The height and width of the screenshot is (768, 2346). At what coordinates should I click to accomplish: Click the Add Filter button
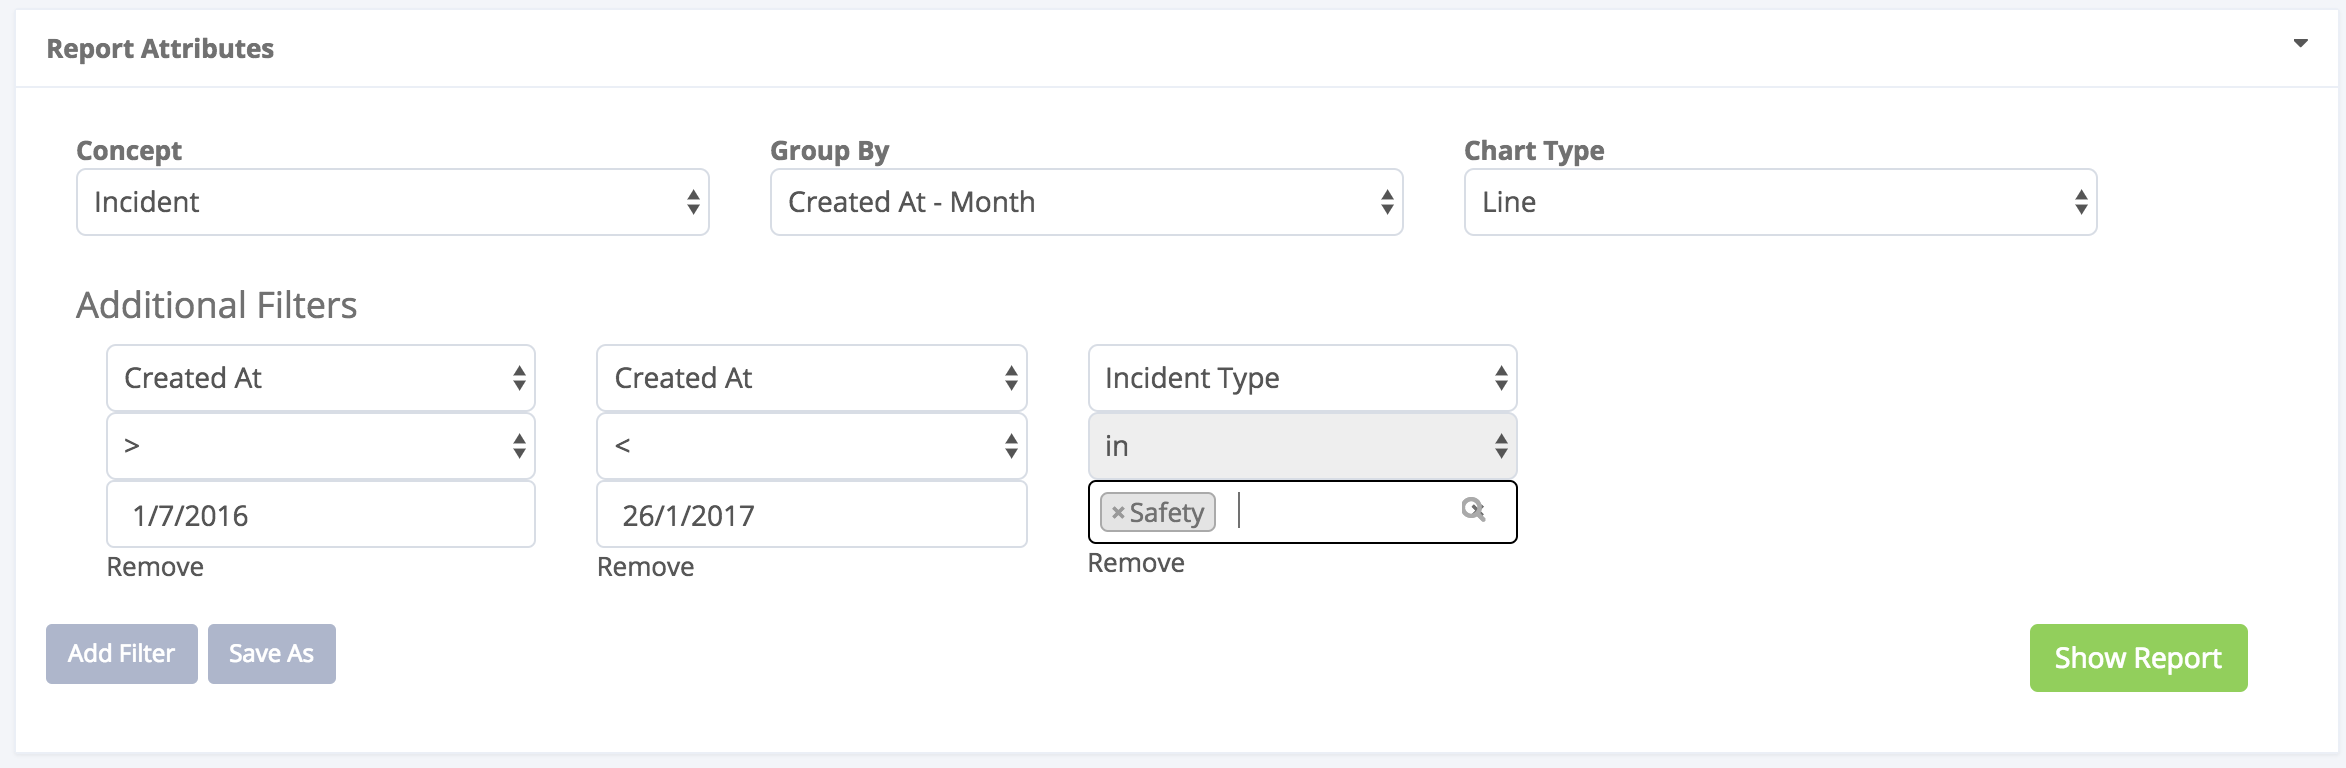[x=121, y=654]
